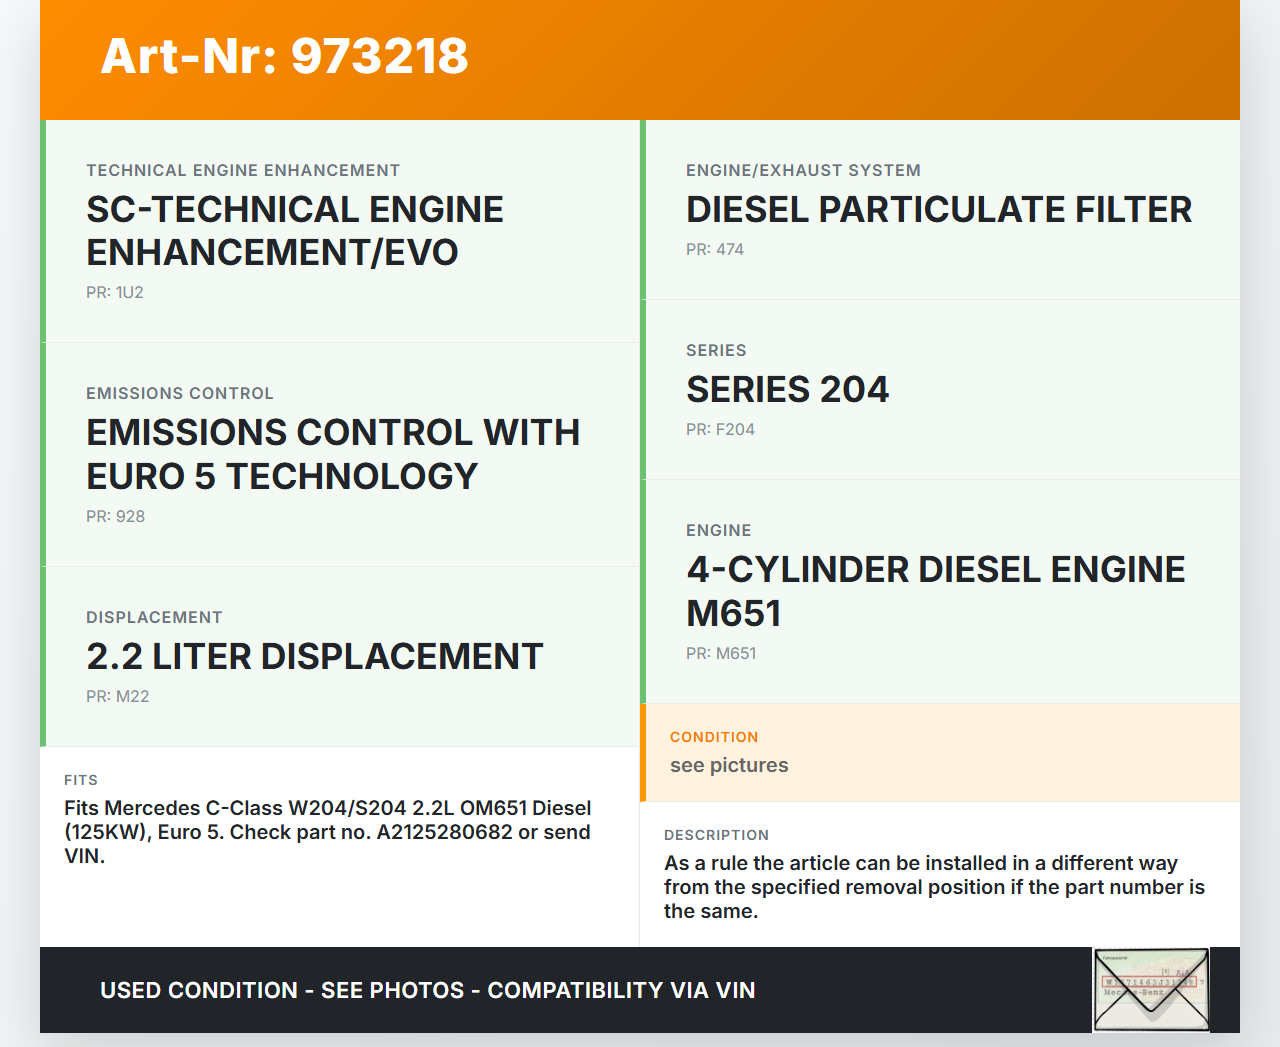Viewport: 1280px width, 1047px height.
Task: Select the SC-Technical Engine Enhancement/EVO heading
Action: (x=294, y=231)
